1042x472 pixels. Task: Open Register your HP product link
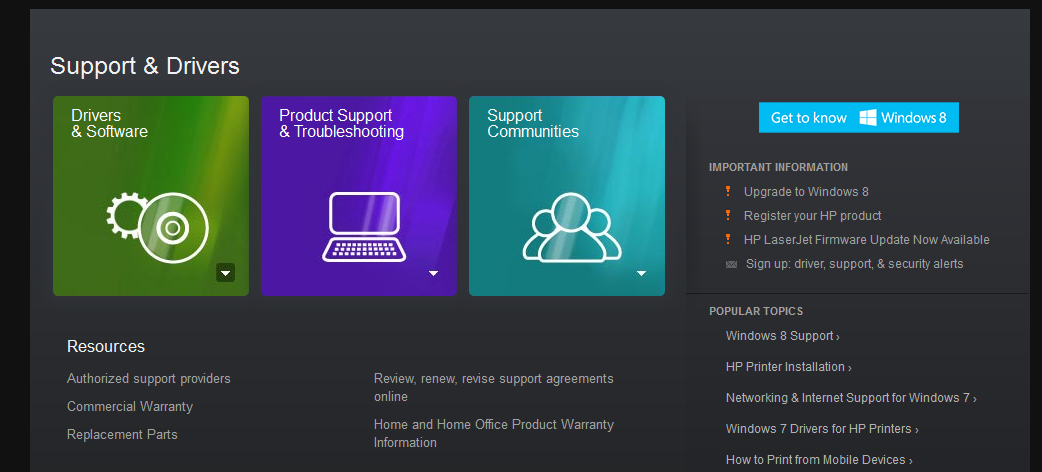(x=813, y=215)
